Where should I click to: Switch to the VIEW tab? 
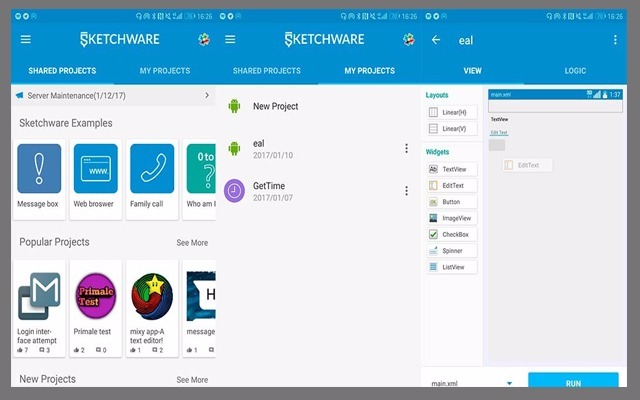(x=473, y=71)
